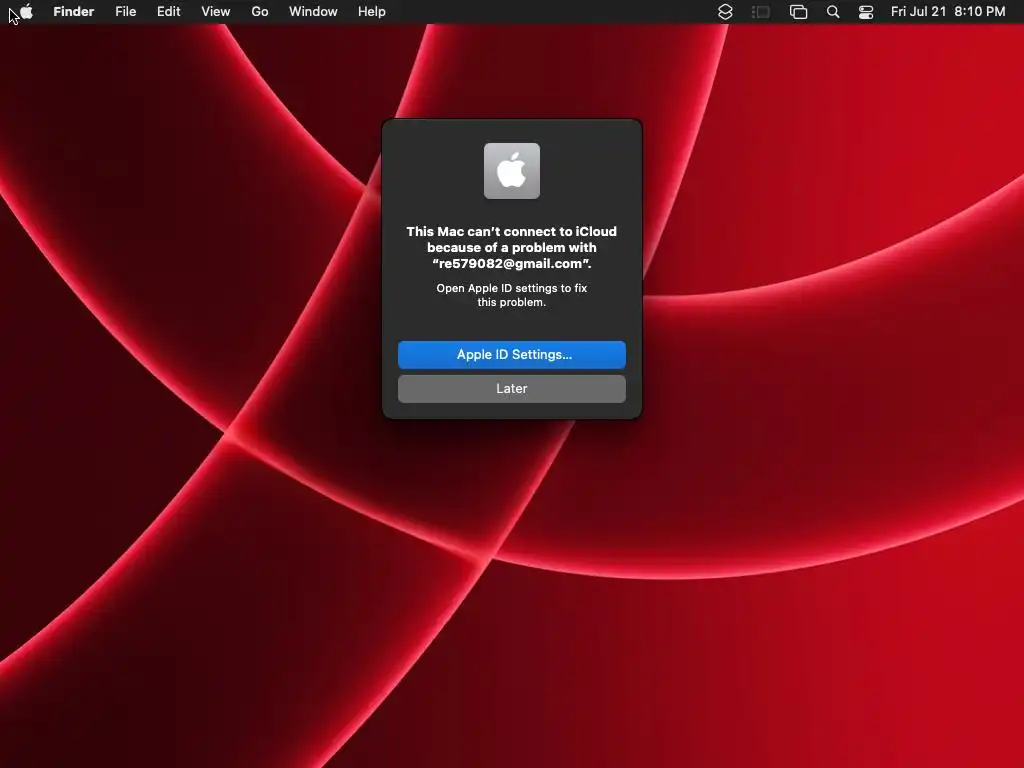The height and width of the screenshot is (768, 1024).
Task: Open Control Center icon
Action: (x=866, y=12)
